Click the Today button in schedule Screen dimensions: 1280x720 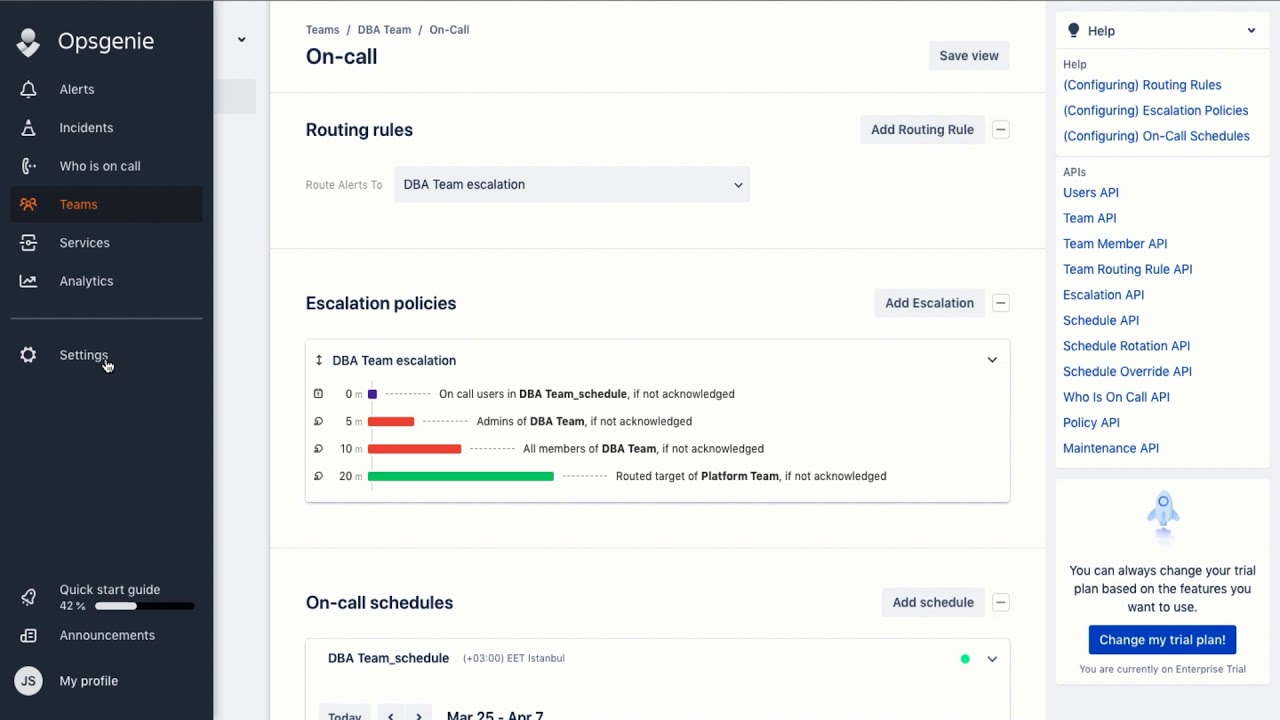point(345,716)
